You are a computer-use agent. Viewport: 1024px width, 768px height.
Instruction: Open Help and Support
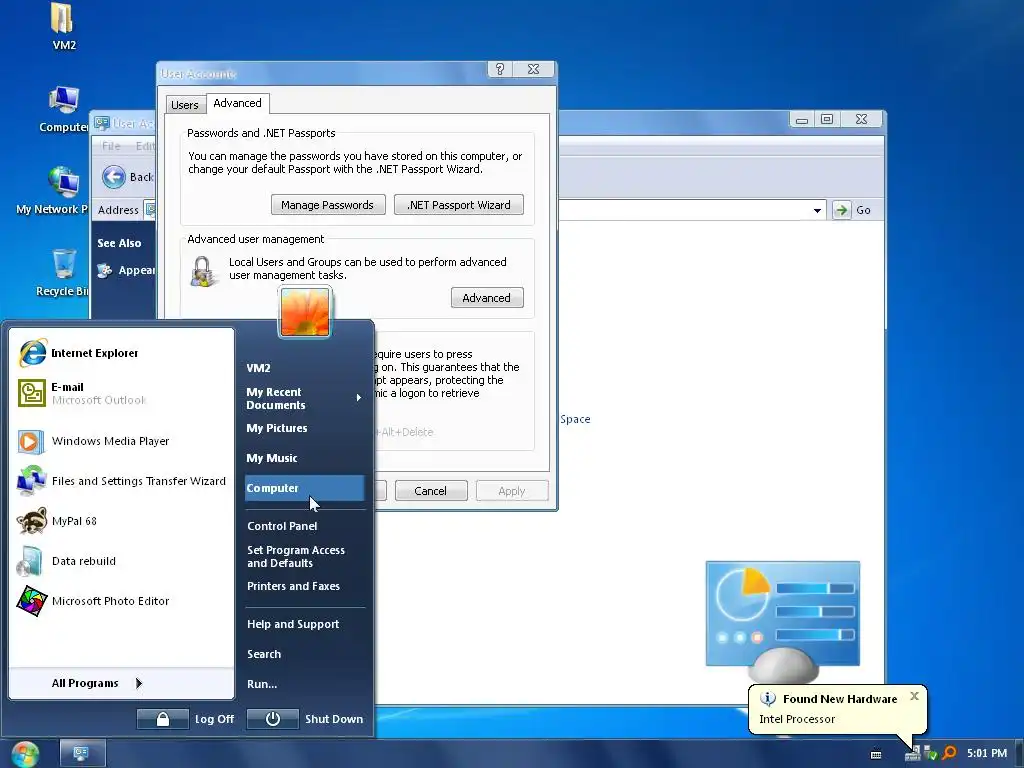[304, 624]
